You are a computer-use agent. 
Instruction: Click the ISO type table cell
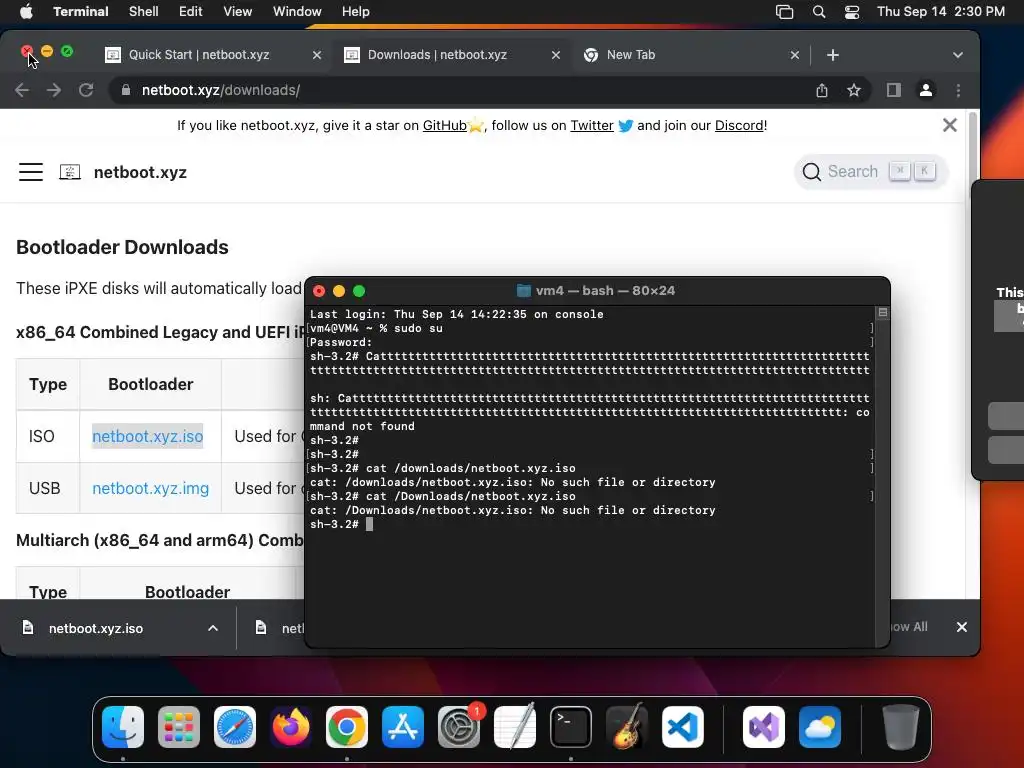tap(48, 436)
